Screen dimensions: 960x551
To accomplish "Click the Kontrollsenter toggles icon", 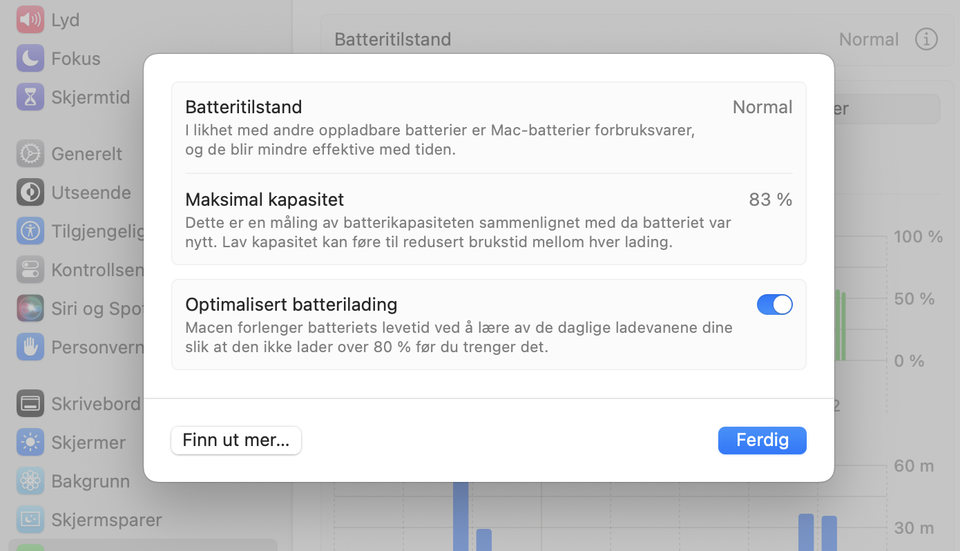I will [x=30, y=270].
